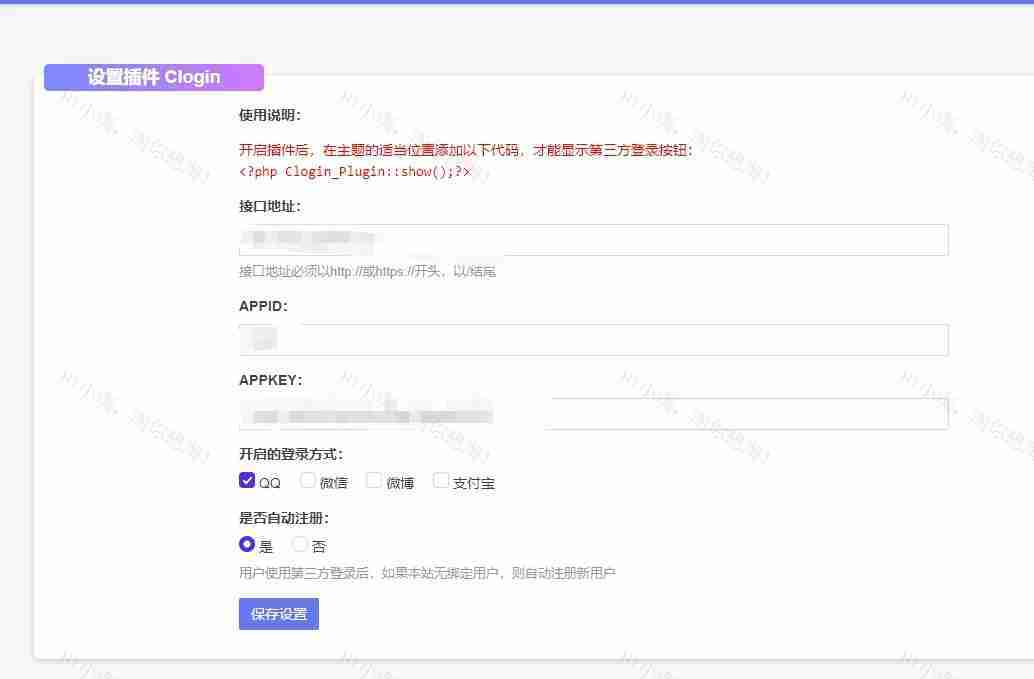
Task: Tick the 微博 login checkbox
Action: (374, 481)
